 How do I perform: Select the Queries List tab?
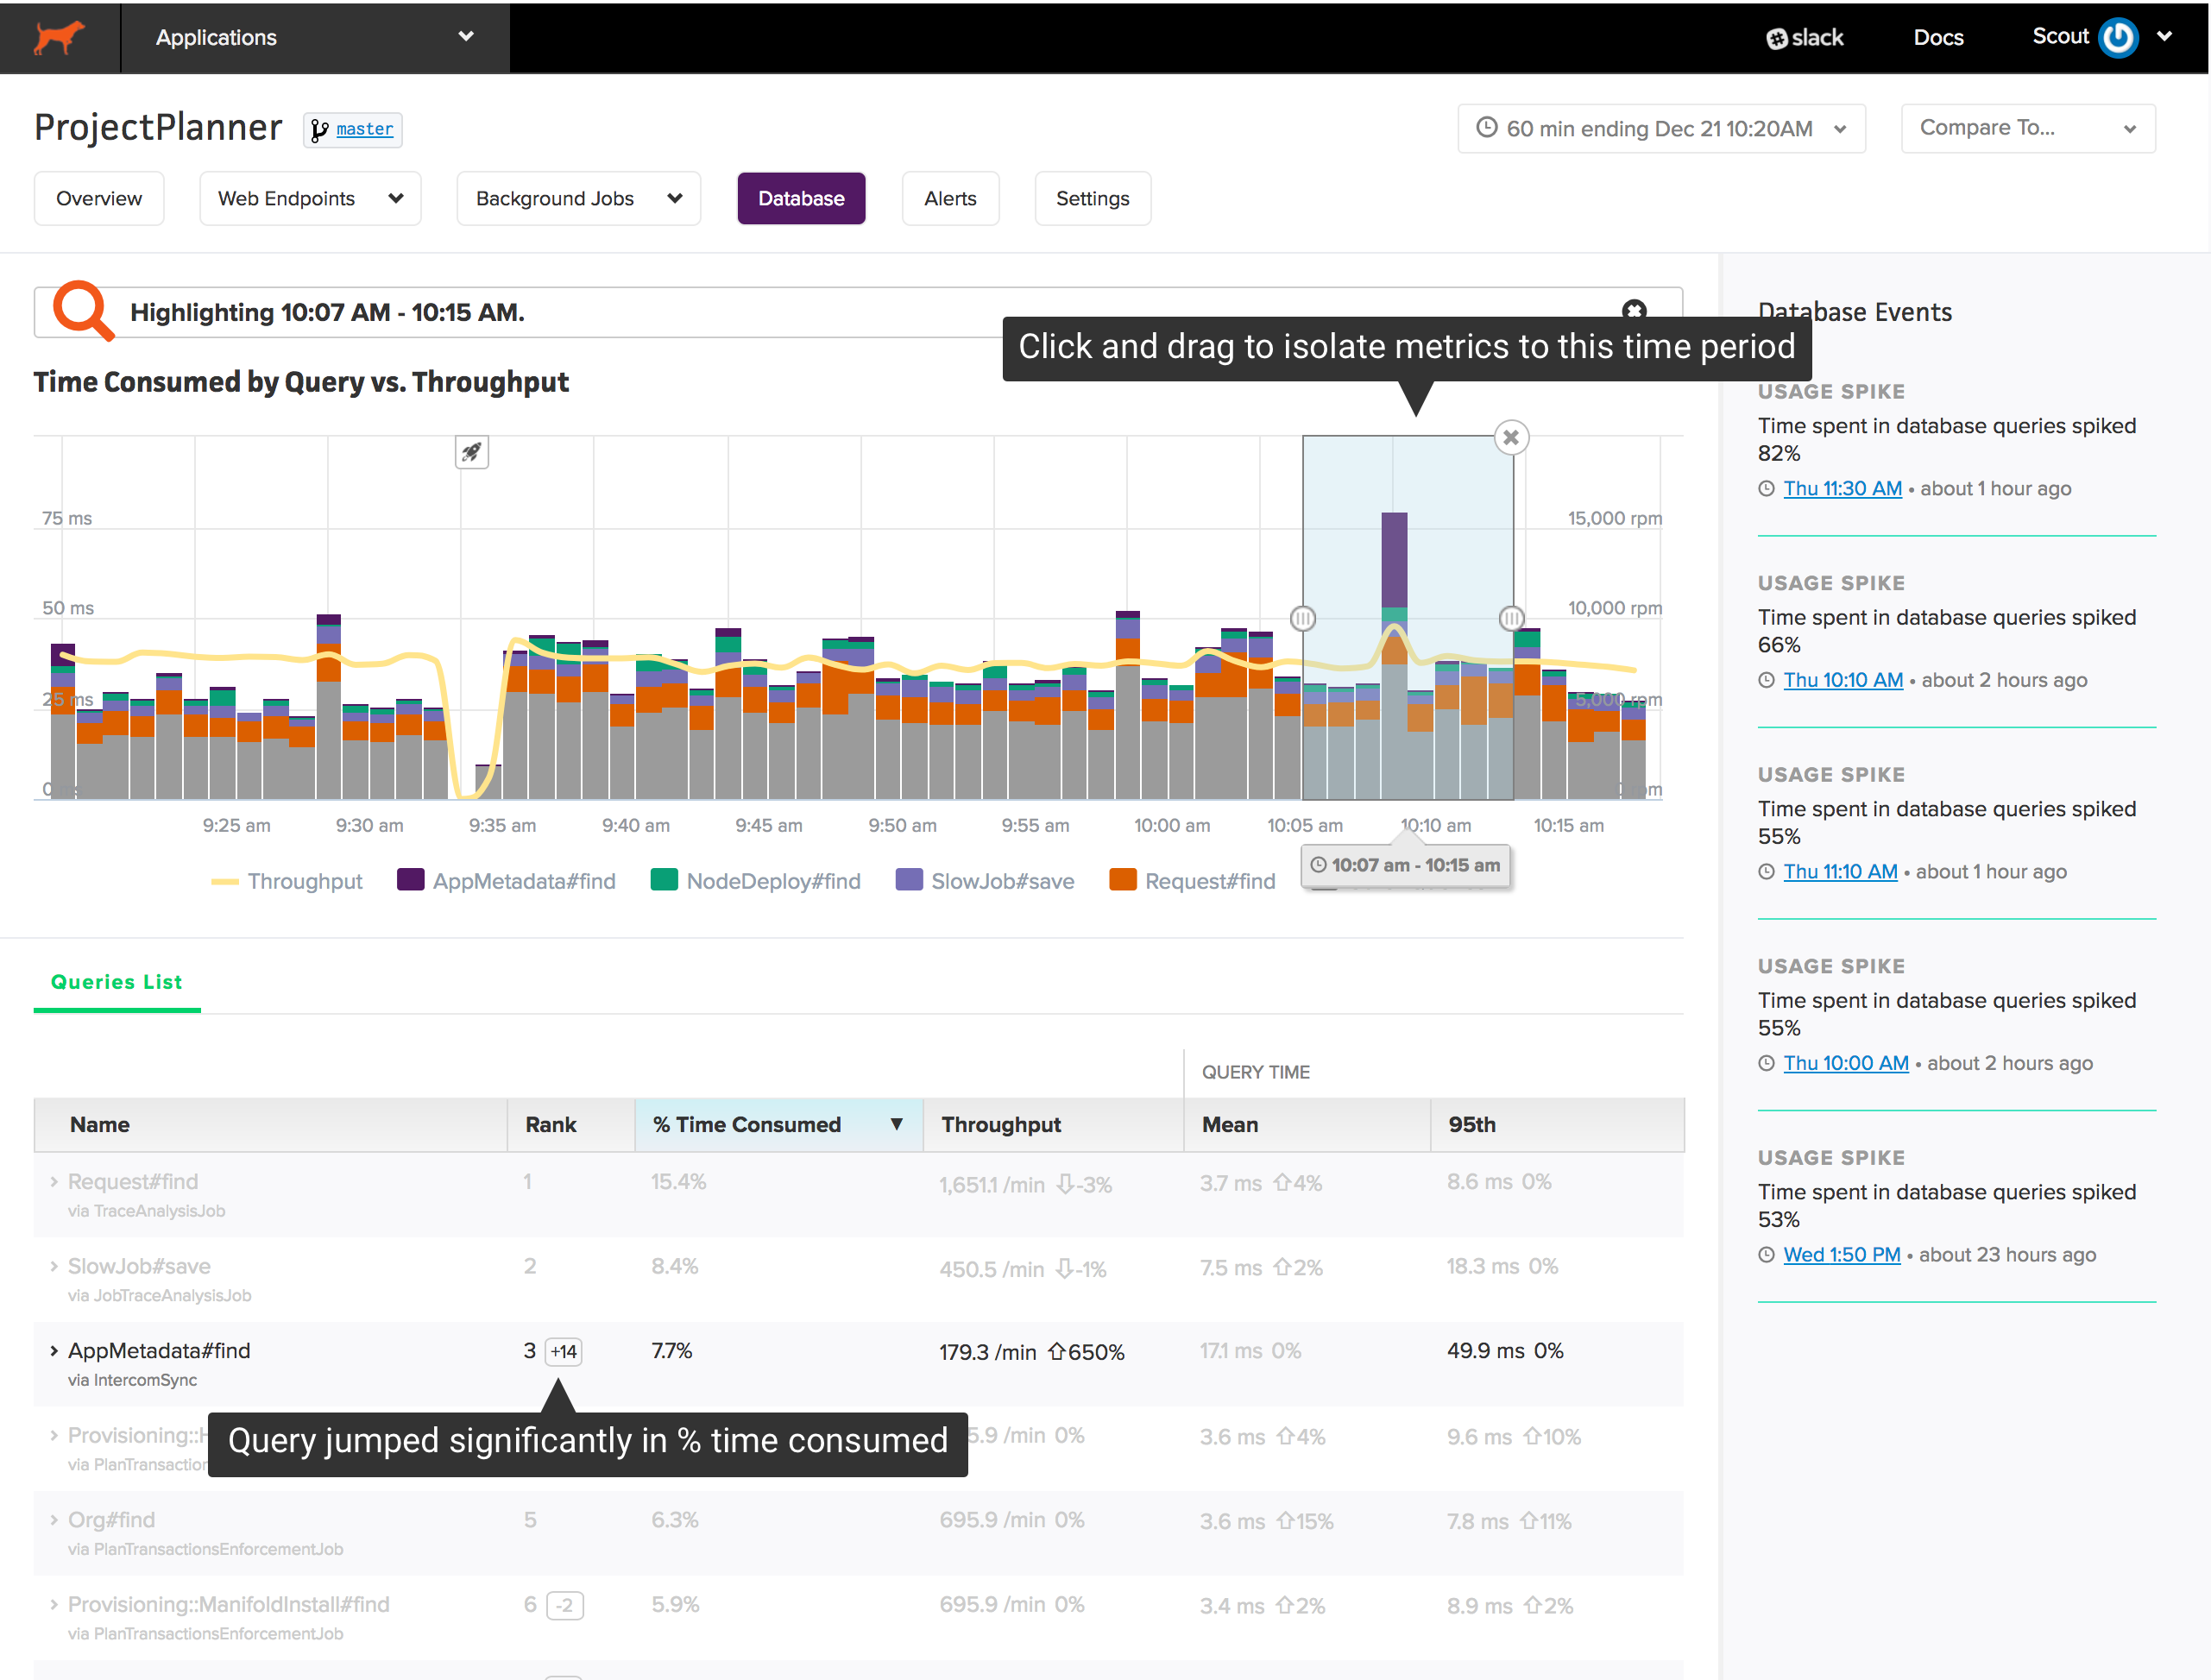pos(117,982)
